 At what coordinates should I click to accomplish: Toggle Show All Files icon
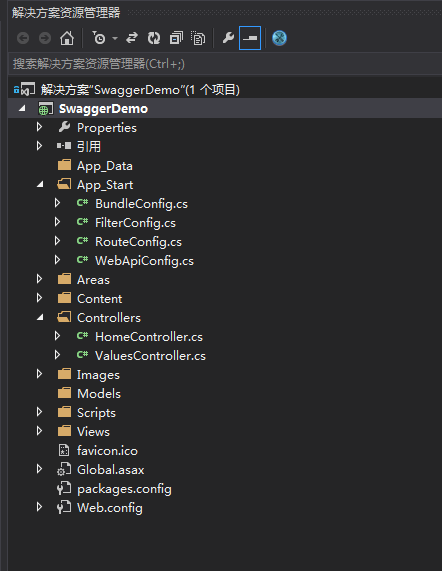198,38
